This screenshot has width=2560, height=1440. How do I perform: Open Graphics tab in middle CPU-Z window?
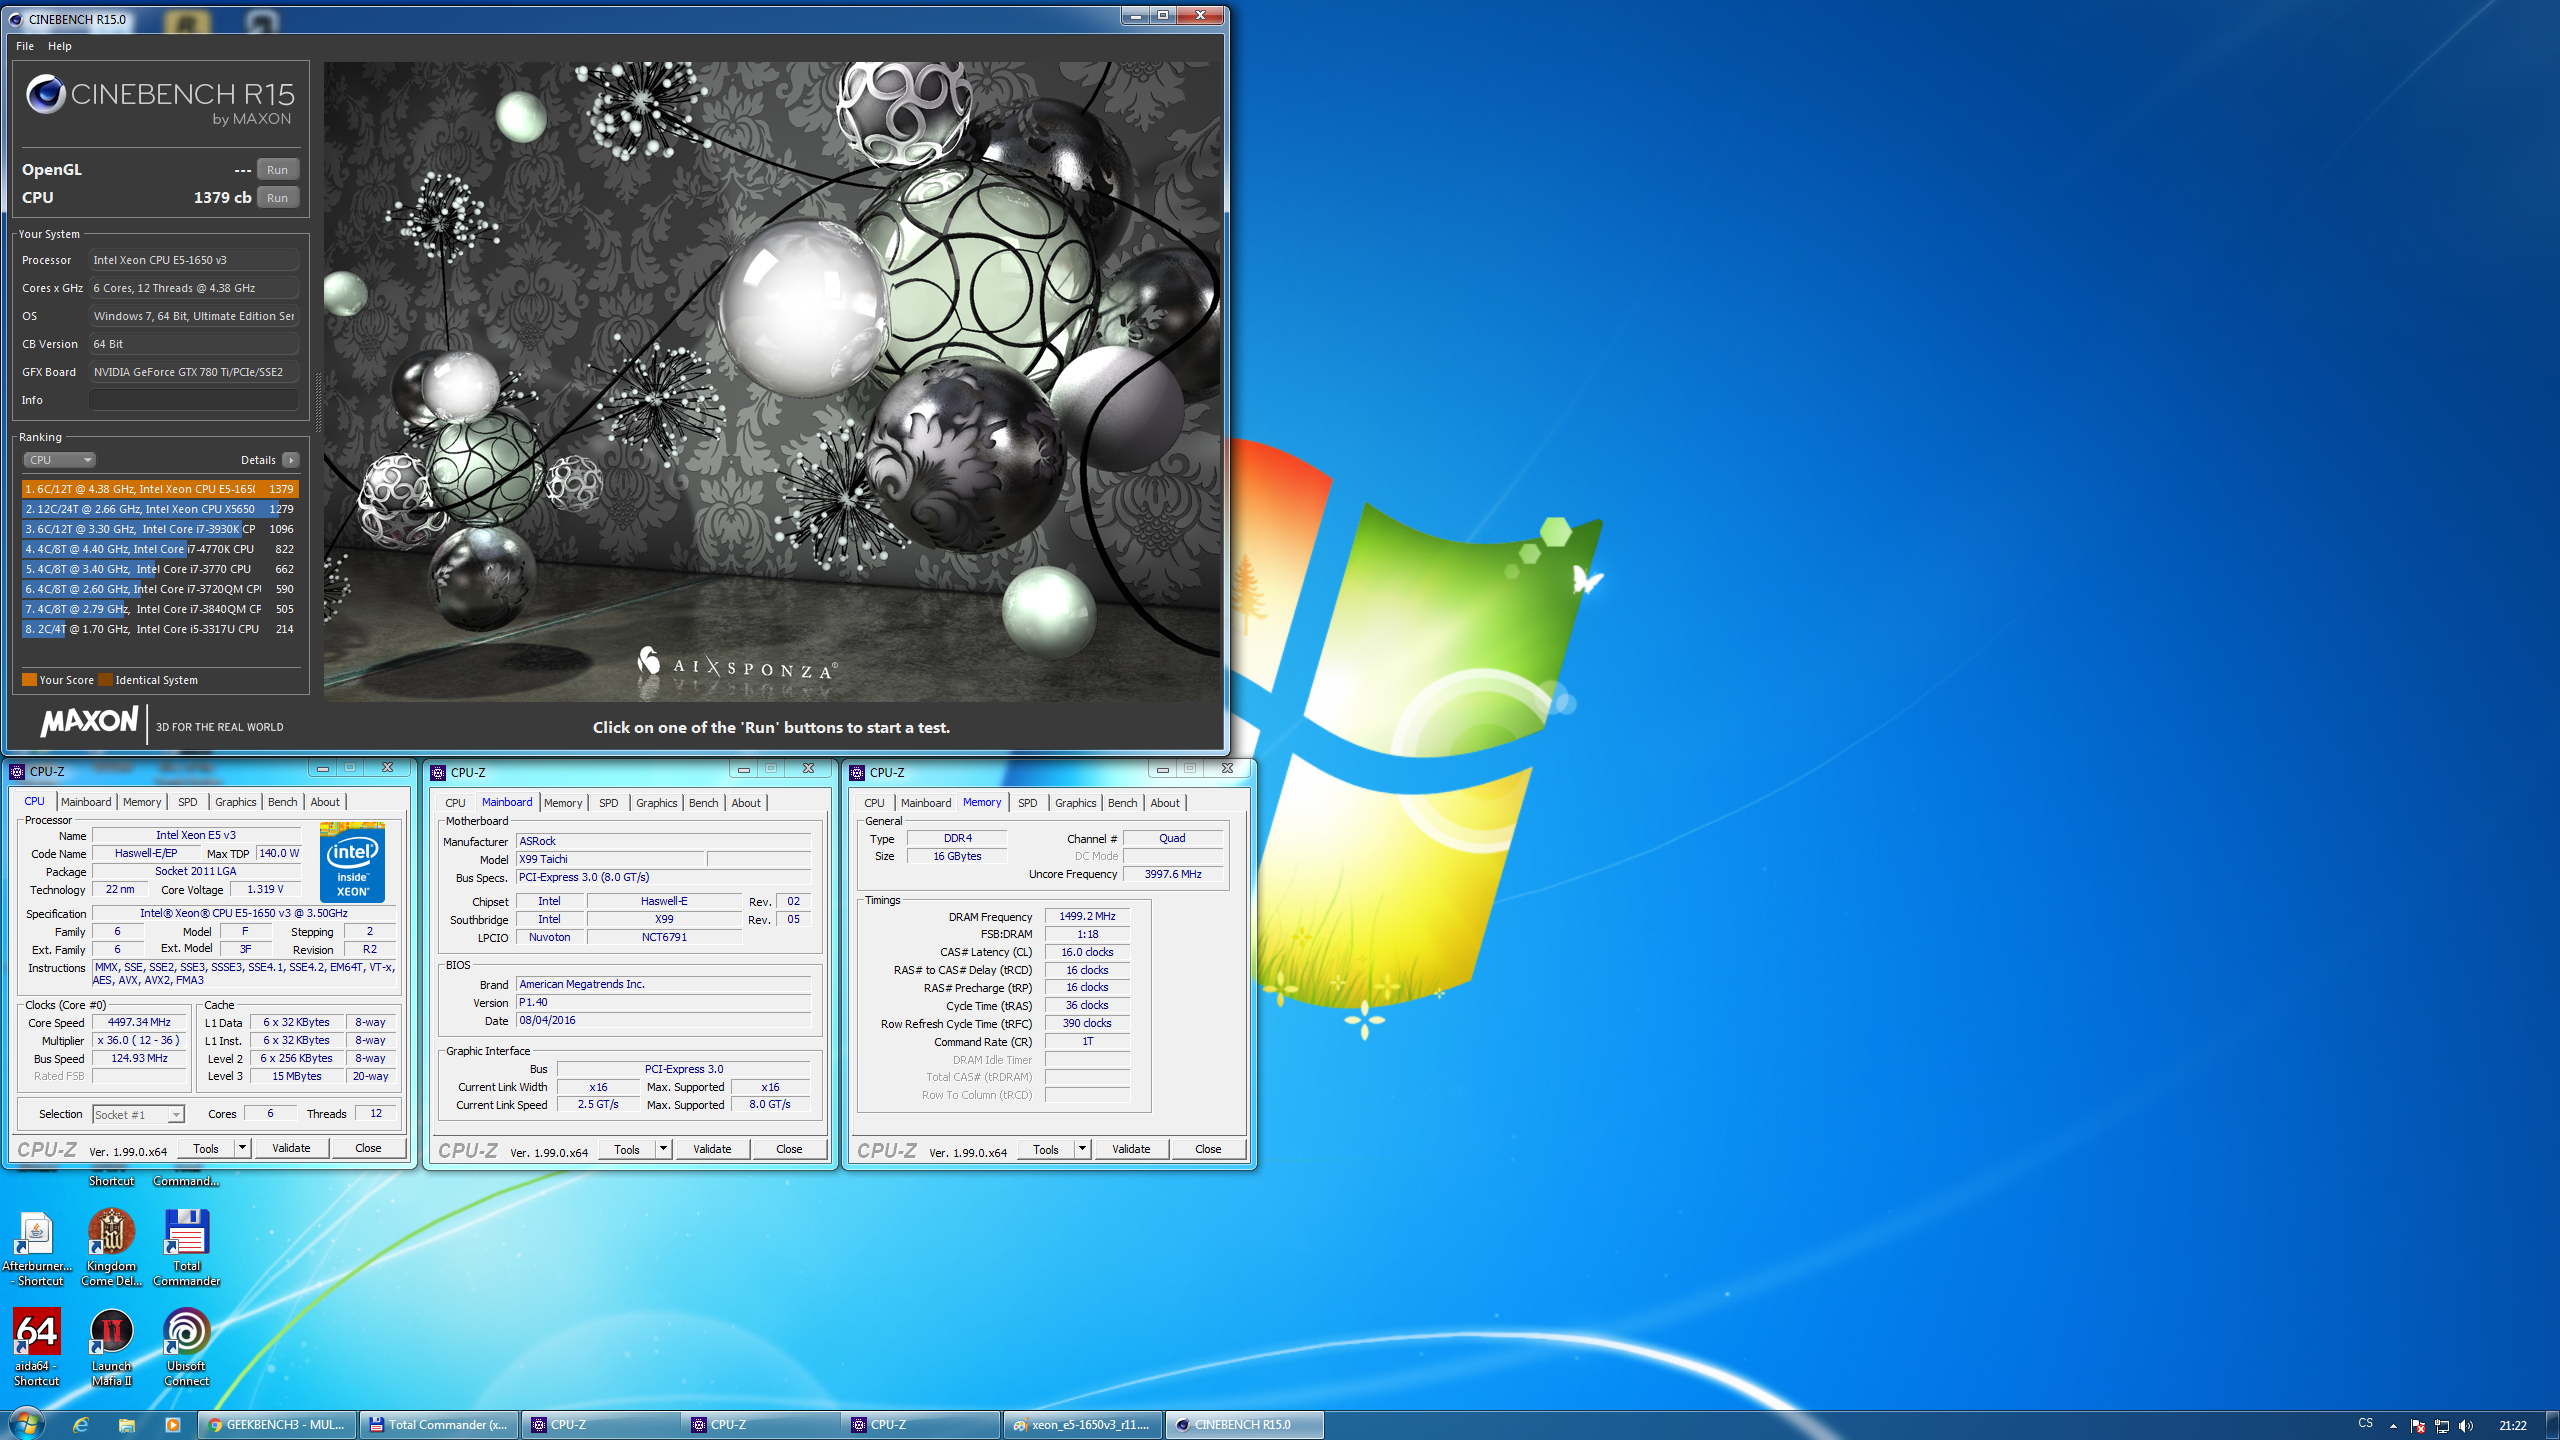(x=657, y=803)
